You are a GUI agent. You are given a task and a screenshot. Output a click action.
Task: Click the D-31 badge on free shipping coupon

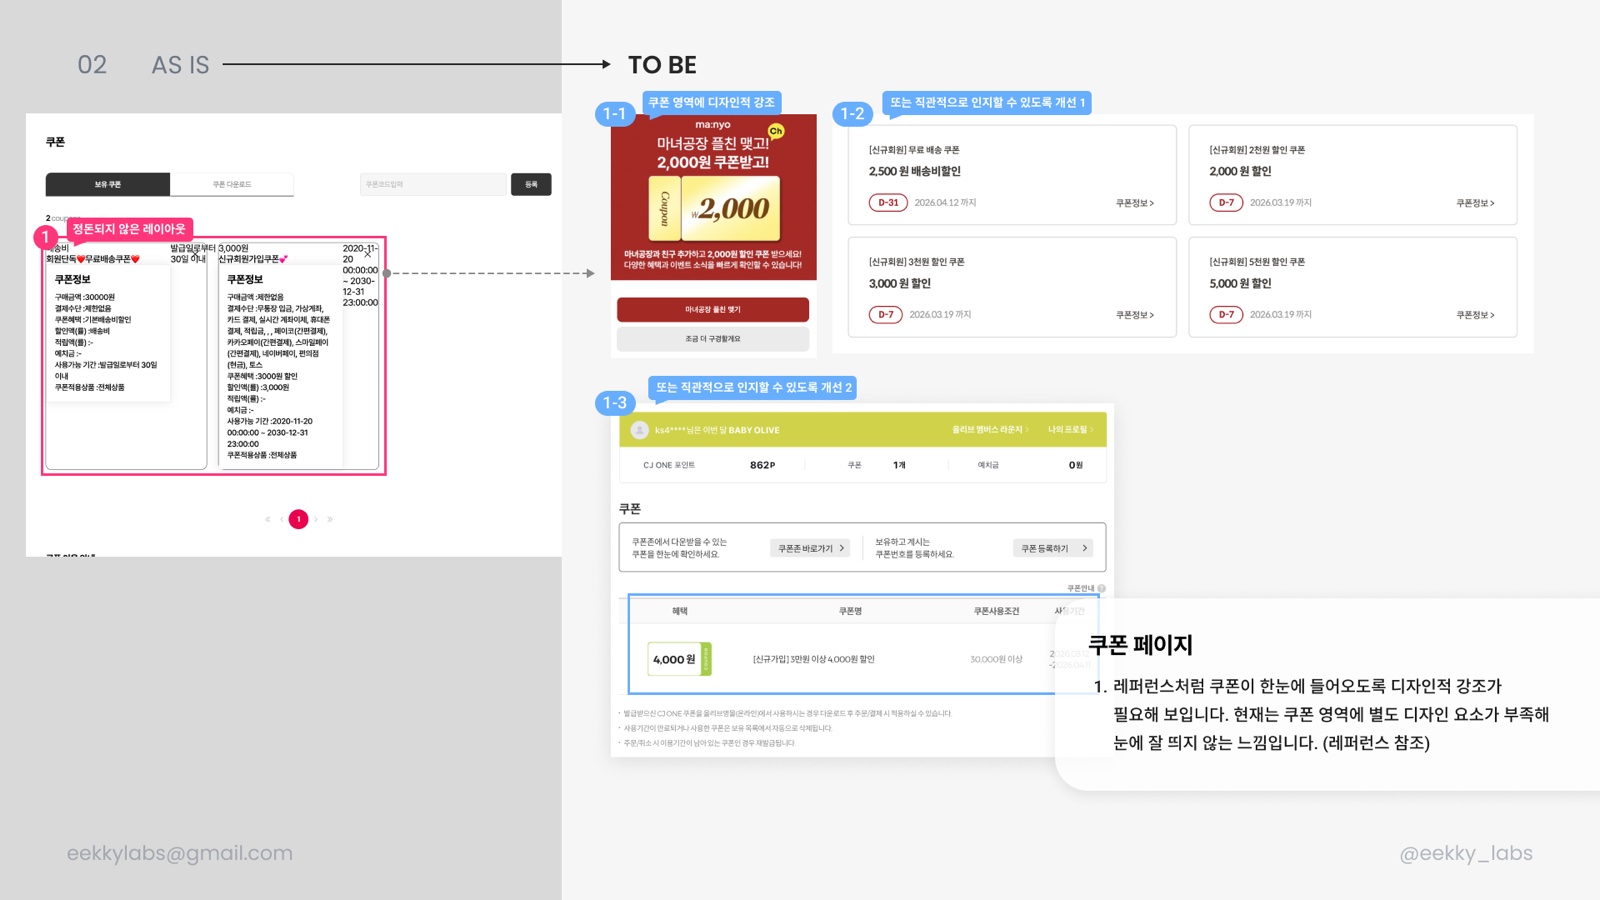[888, 202]
